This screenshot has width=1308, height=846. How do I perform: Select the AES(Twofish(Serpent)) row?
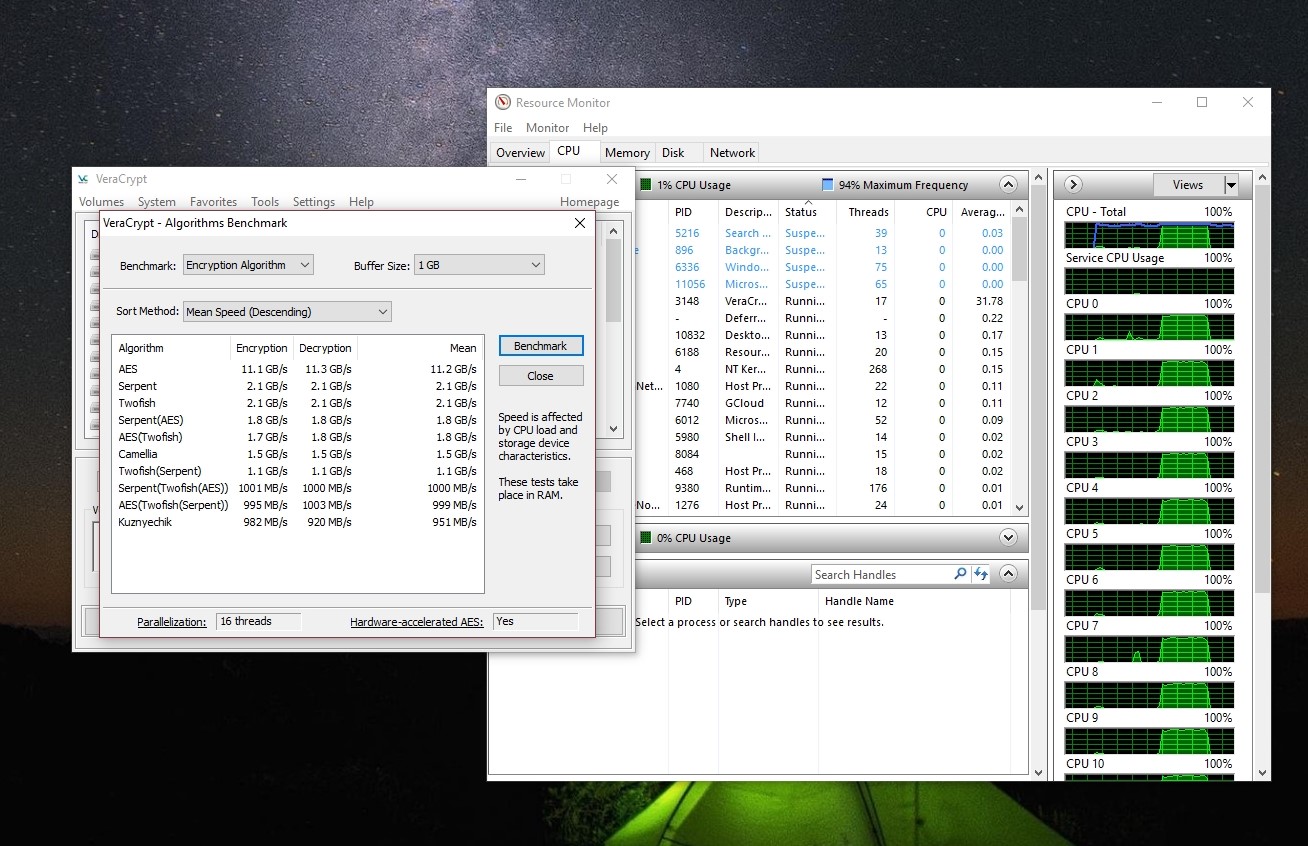(x=298, y=505)
